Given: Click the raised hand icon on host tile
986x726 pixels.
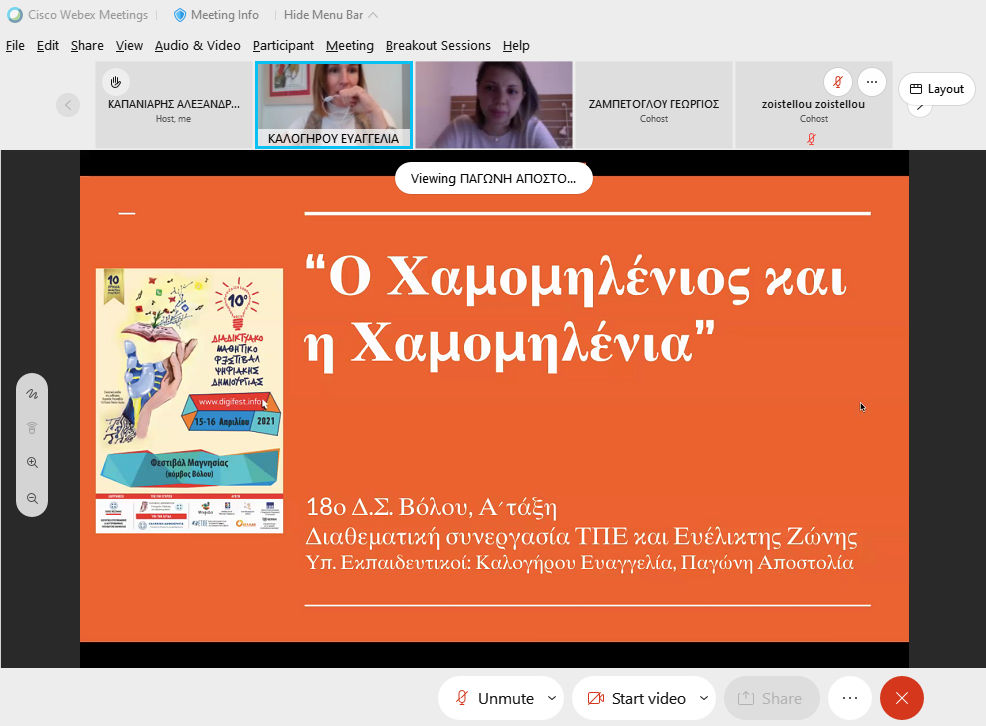Looking at the screenshot, I should (116, 81).
